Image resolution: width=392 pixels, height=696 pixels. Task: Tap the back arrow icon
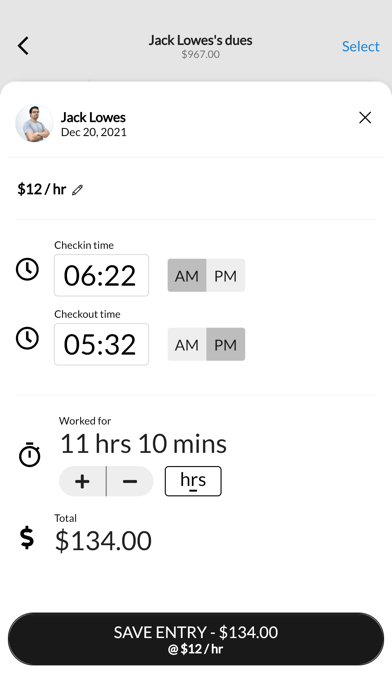[23, 46]
